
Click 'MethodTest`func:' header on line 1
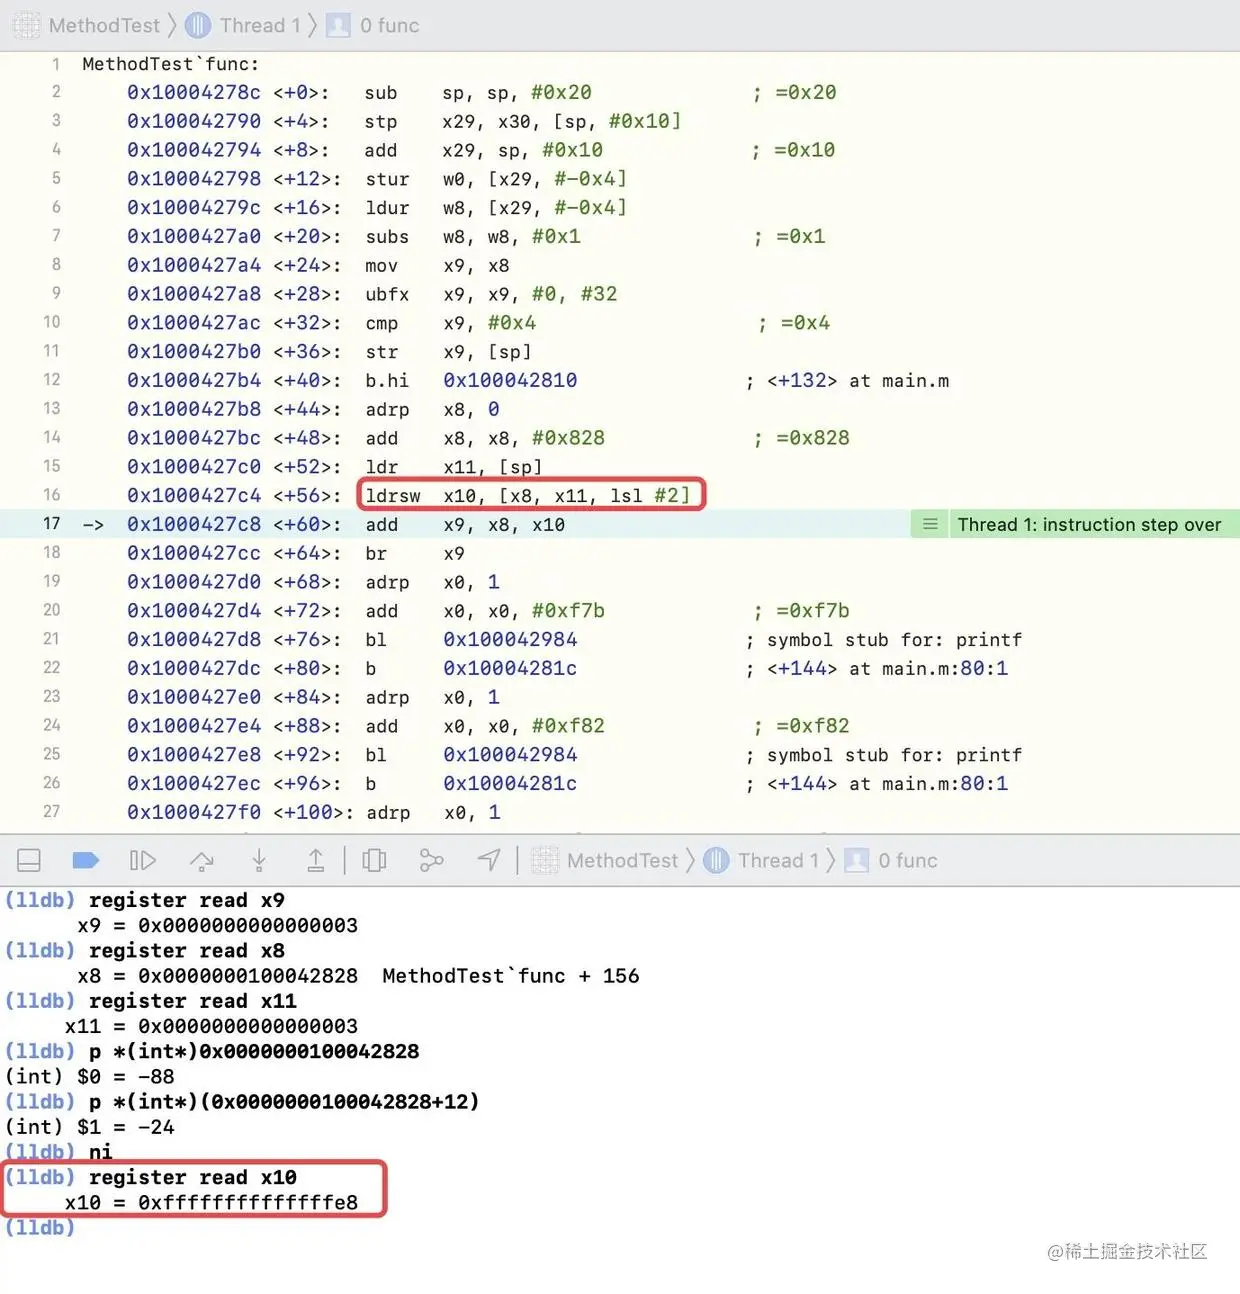pyautogui.click(x=170, y=64)
